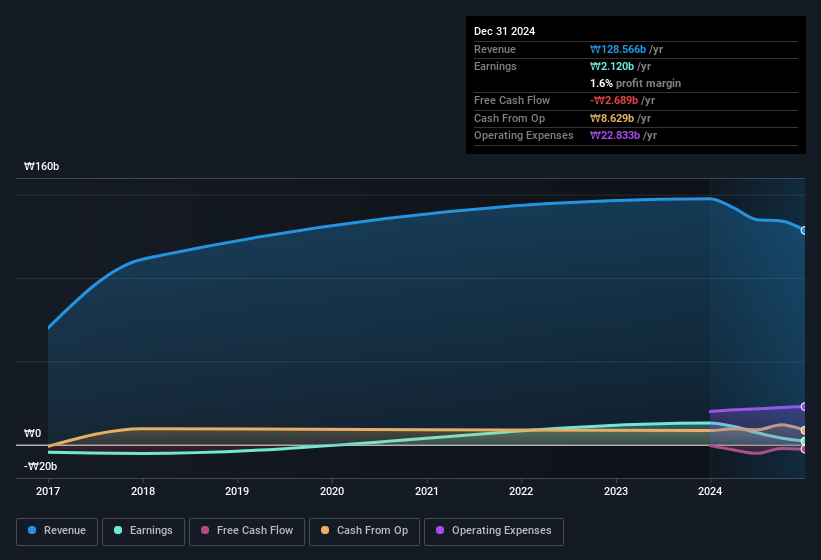Select the 2017 x-axis label
This screenshot has width=821, height=560.
pyautogui.click(x=48, y=491)
